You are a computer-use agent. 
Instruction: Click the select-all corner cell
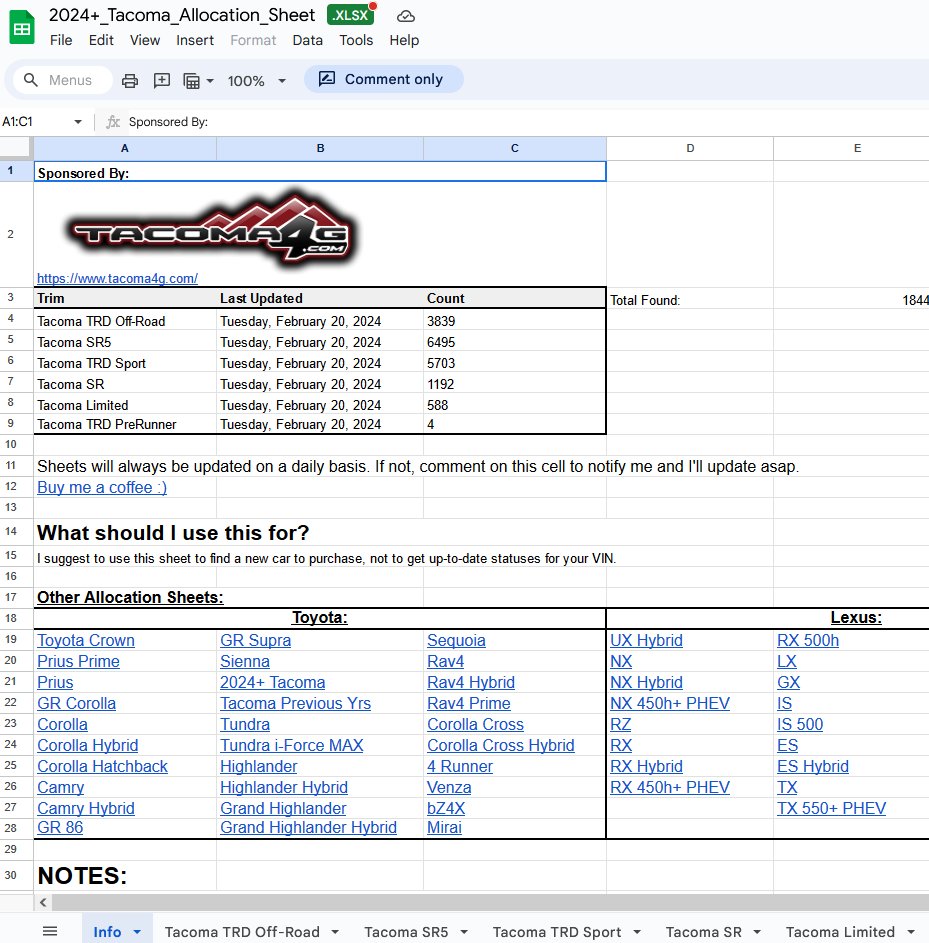tap(16, 148)
